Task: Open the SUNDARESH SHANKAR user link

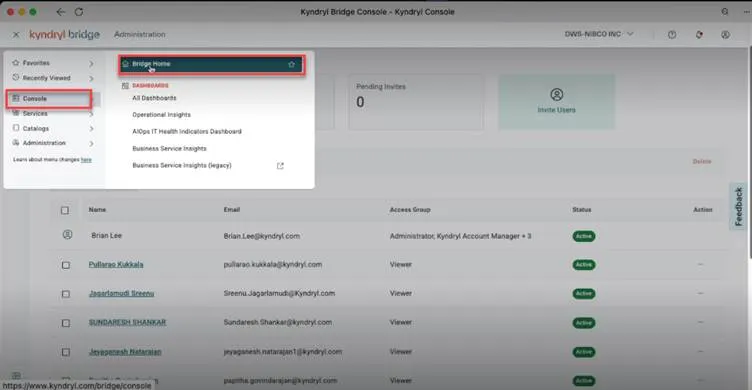Action: [128, 322]
